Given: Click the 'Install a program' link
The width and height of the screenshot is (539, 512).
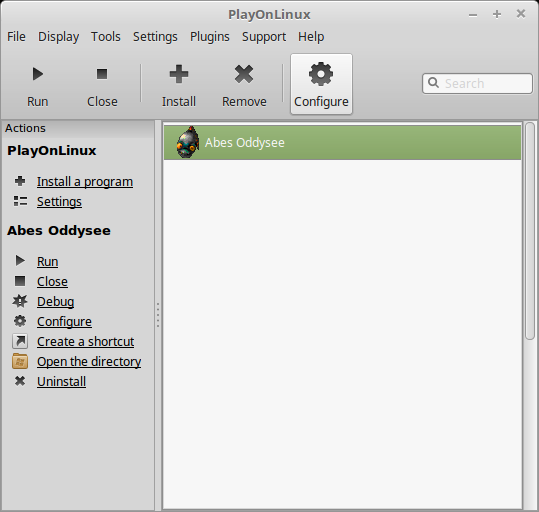Looking at the screenshot, I should (x=85, y=182).
